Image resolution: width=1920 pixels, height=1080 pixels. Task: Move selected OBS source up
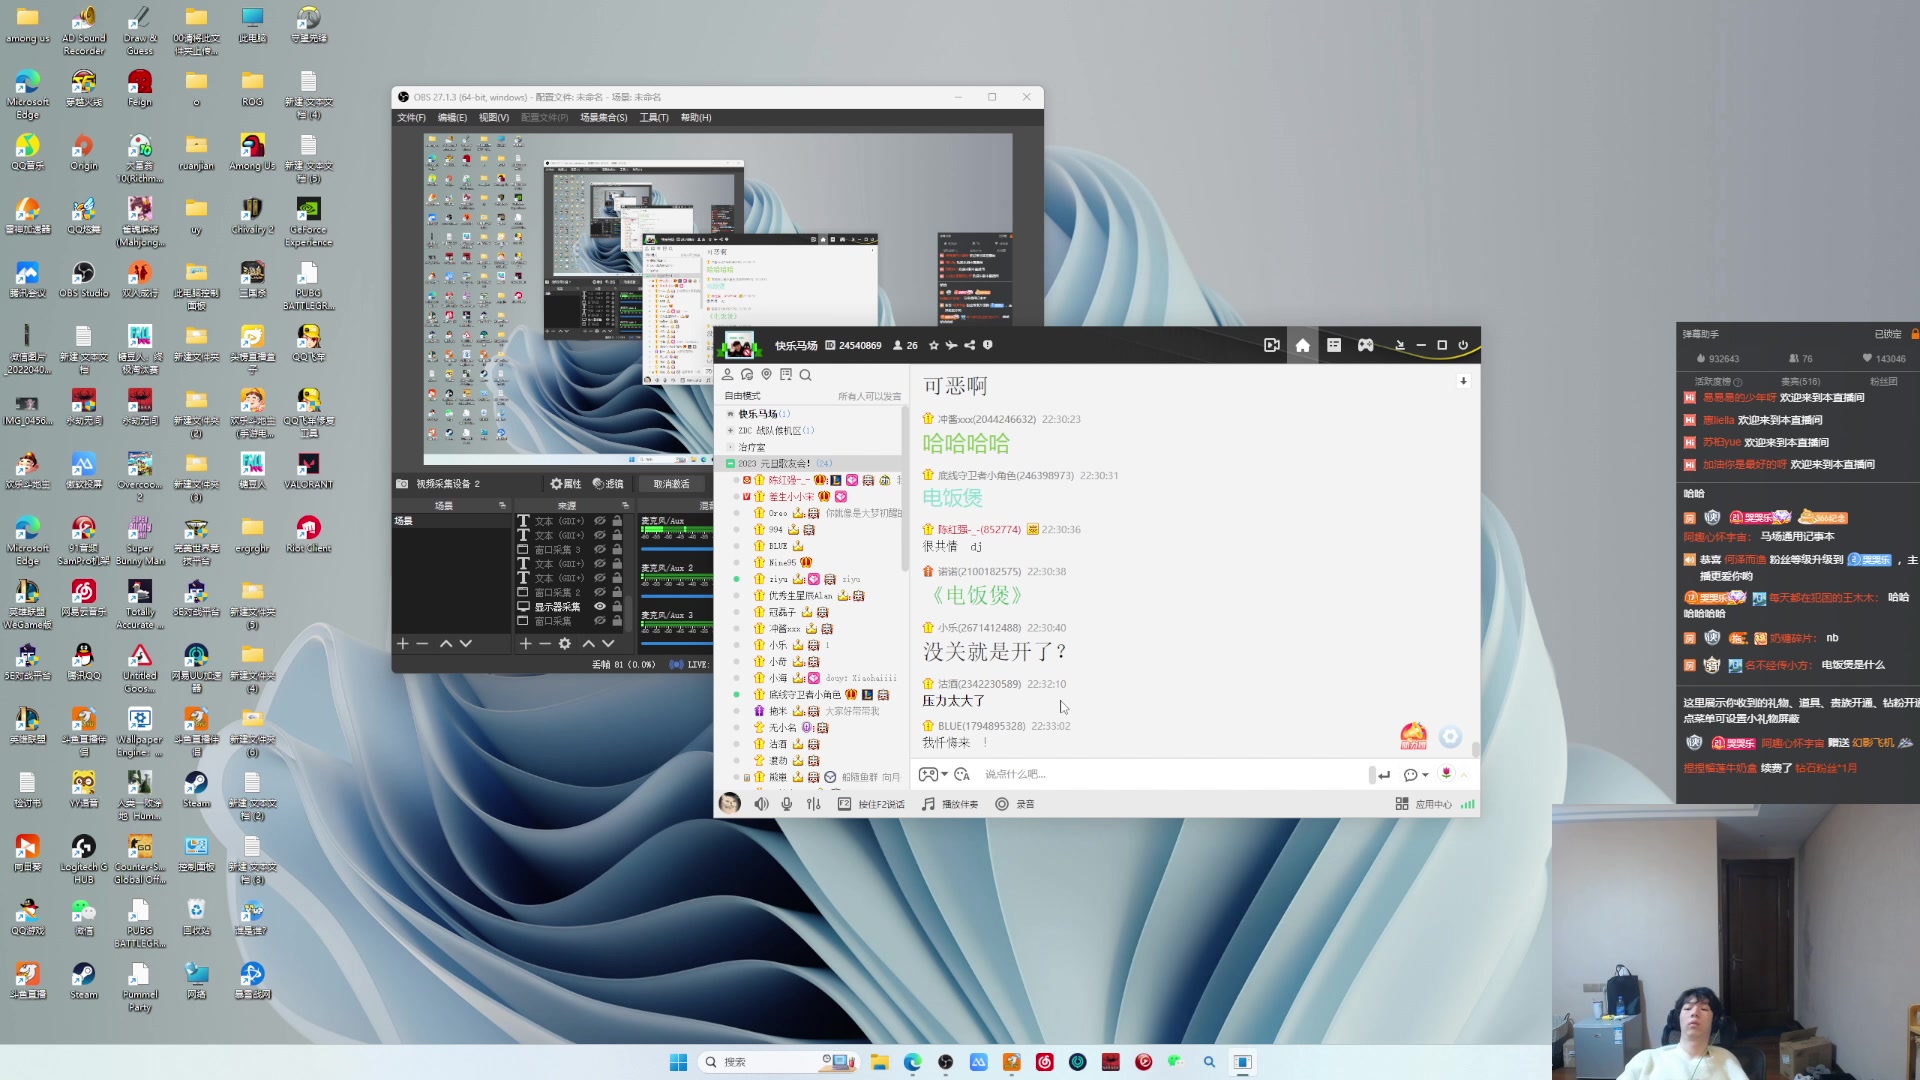click(x=588, y=644)
